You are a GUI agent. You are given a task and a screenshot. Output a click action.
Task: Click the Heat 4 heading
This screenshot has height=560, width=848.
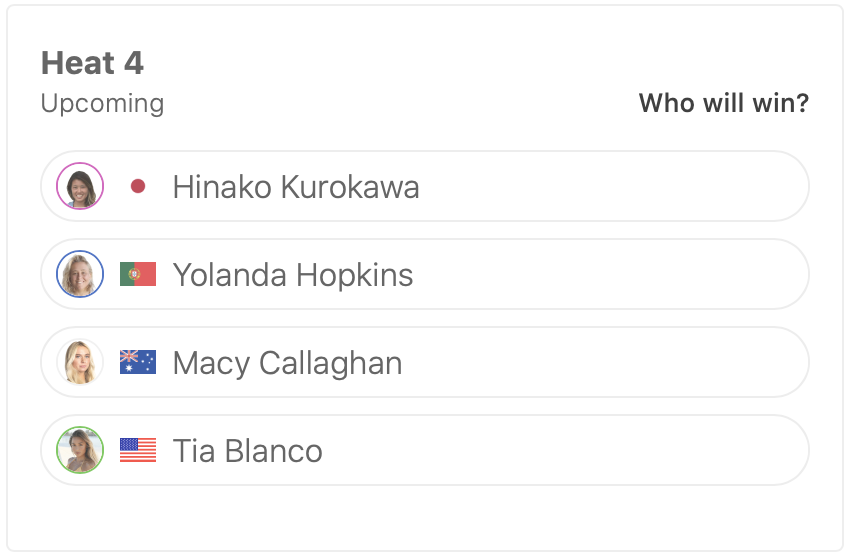(92, 64)
